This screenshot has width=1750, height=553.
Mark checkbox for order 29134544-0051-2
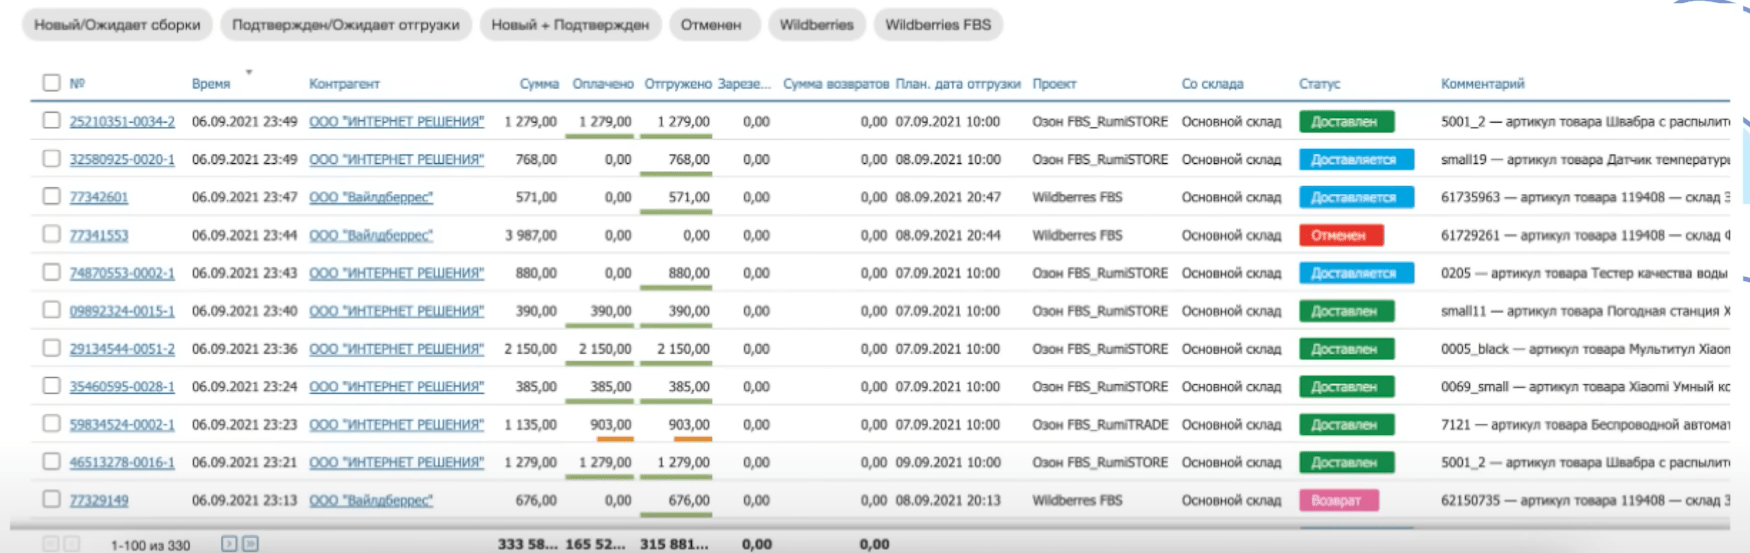tap(52, 348)
